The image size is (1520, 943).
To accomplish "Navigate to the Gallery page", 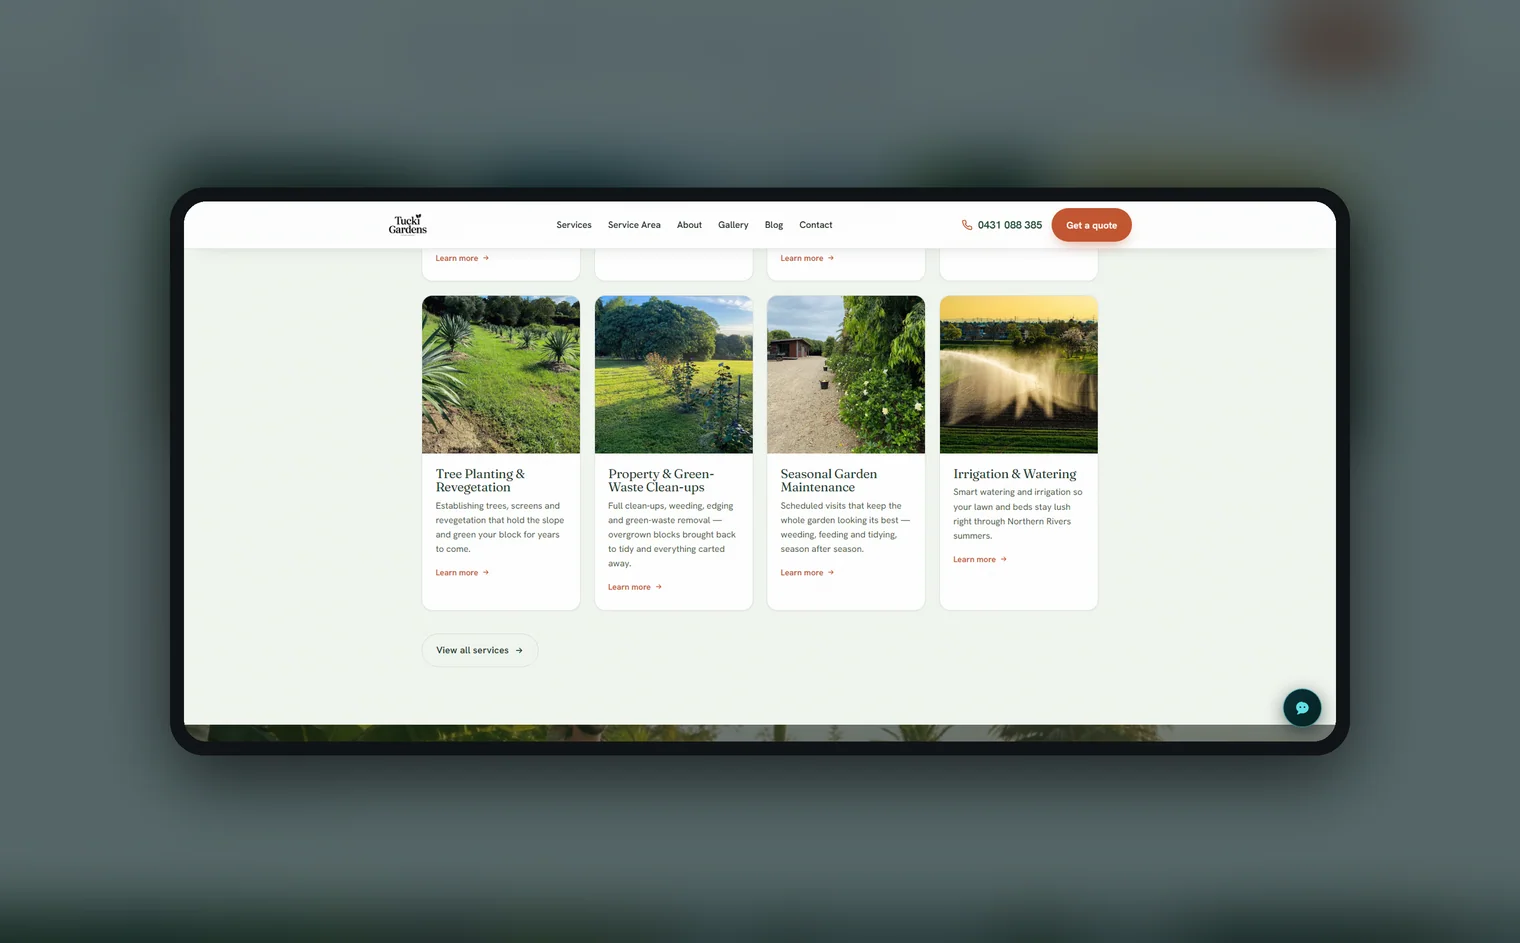I will click(x=733, y=225).
